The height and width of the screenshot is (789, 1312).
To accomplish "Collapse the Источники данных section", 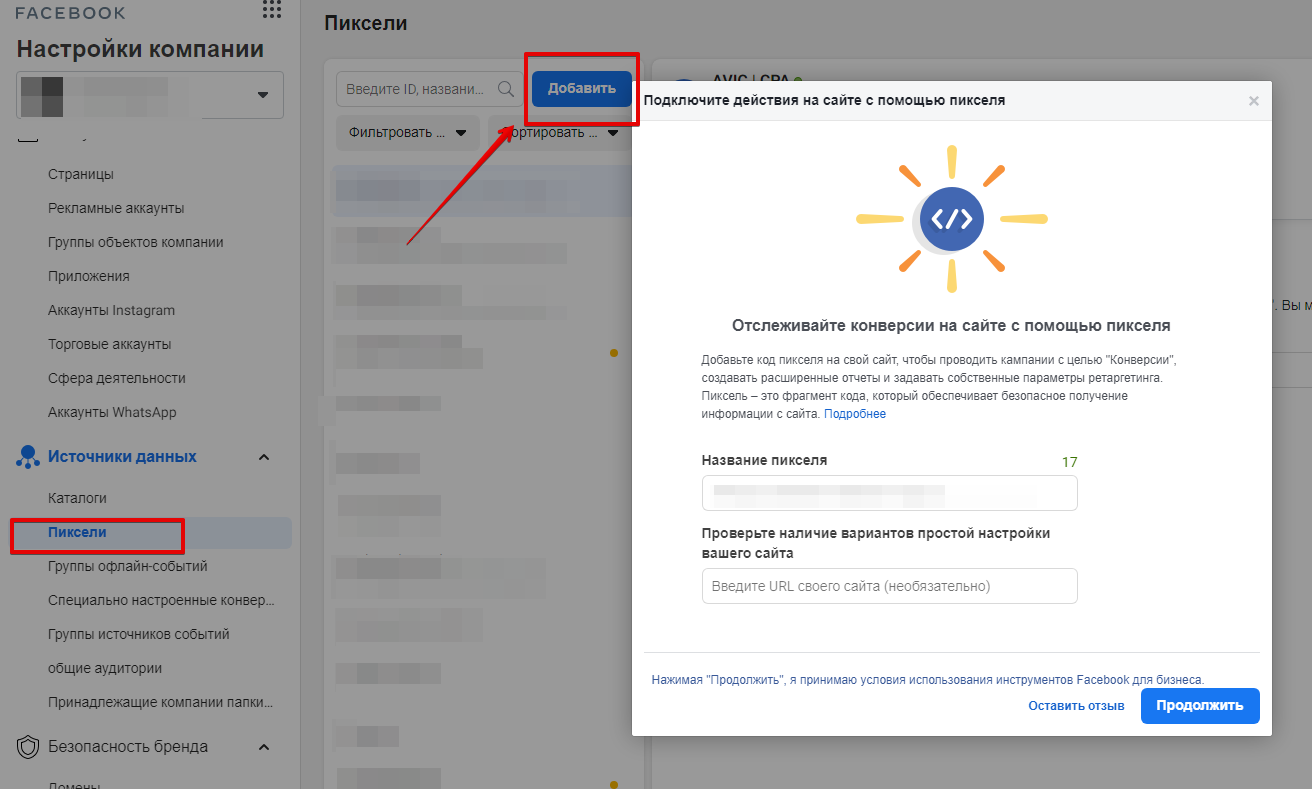I will (x=264, y=457).
